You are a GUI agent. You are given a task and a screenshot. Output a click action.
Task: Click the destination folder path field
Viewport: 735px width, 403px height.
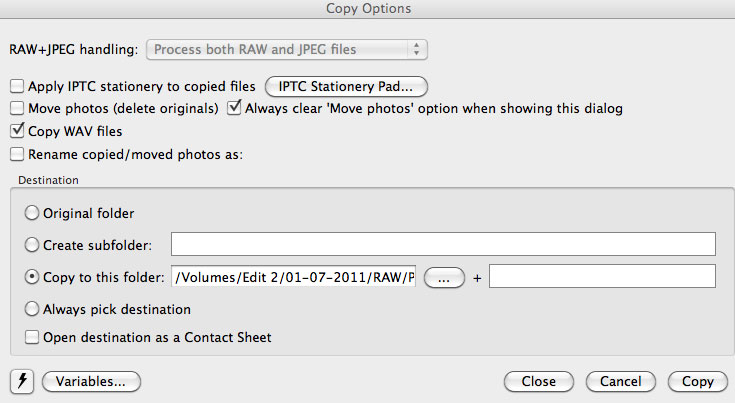[x=293, y=277]
